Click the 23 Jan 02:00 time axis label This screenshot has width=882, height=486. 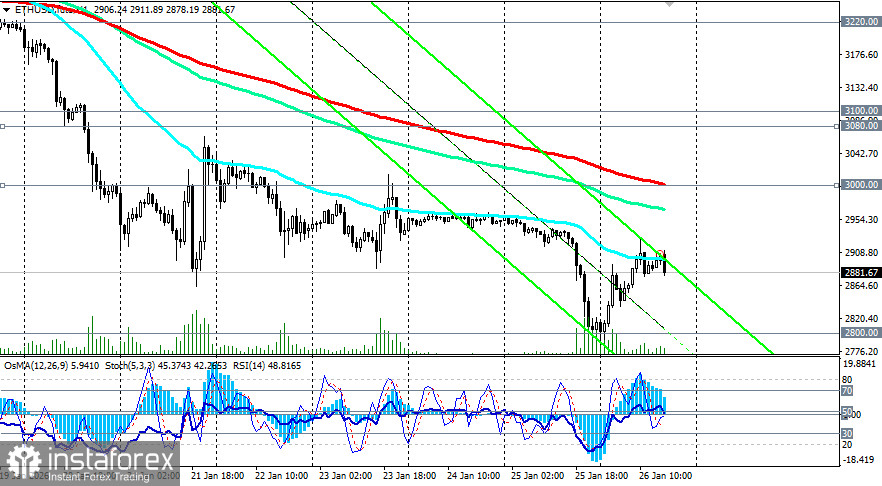click(x=345, y=476)
